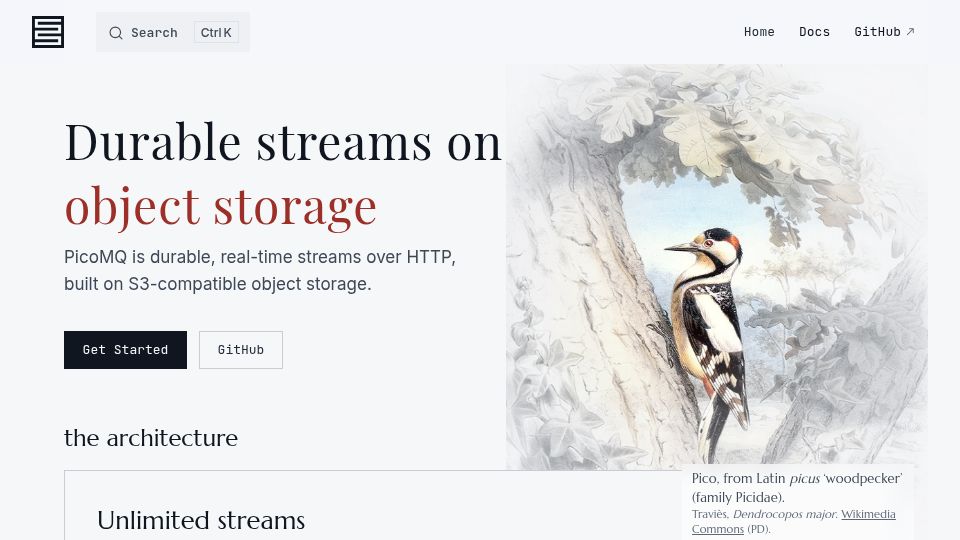Open Docs from the top navigation
The height and width of the screenshot is (540, 960).
(x=814, y=32)
